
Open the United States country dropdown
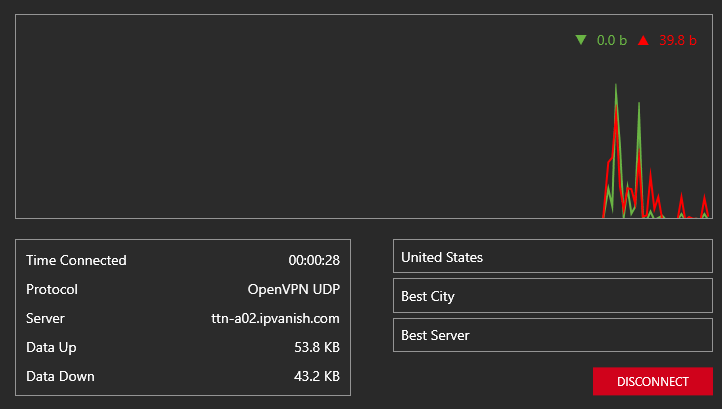(x=553, y=256)
